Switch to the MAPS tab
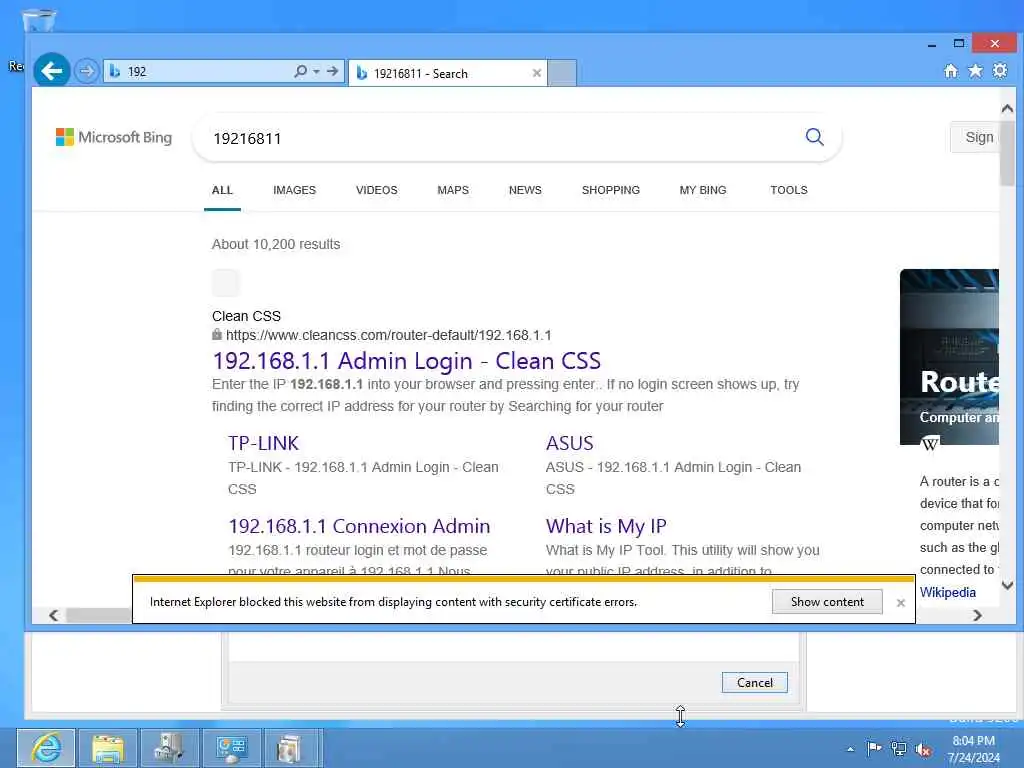The image size is (1024, 768). click(x=453, y=190)
